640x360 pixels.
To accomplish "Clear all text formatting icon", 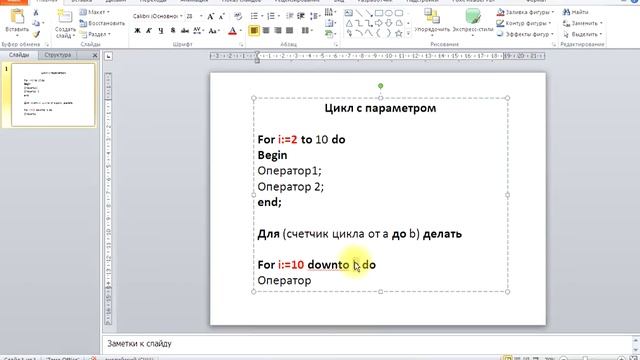I will pyautogui.click(x=238, y=16).
